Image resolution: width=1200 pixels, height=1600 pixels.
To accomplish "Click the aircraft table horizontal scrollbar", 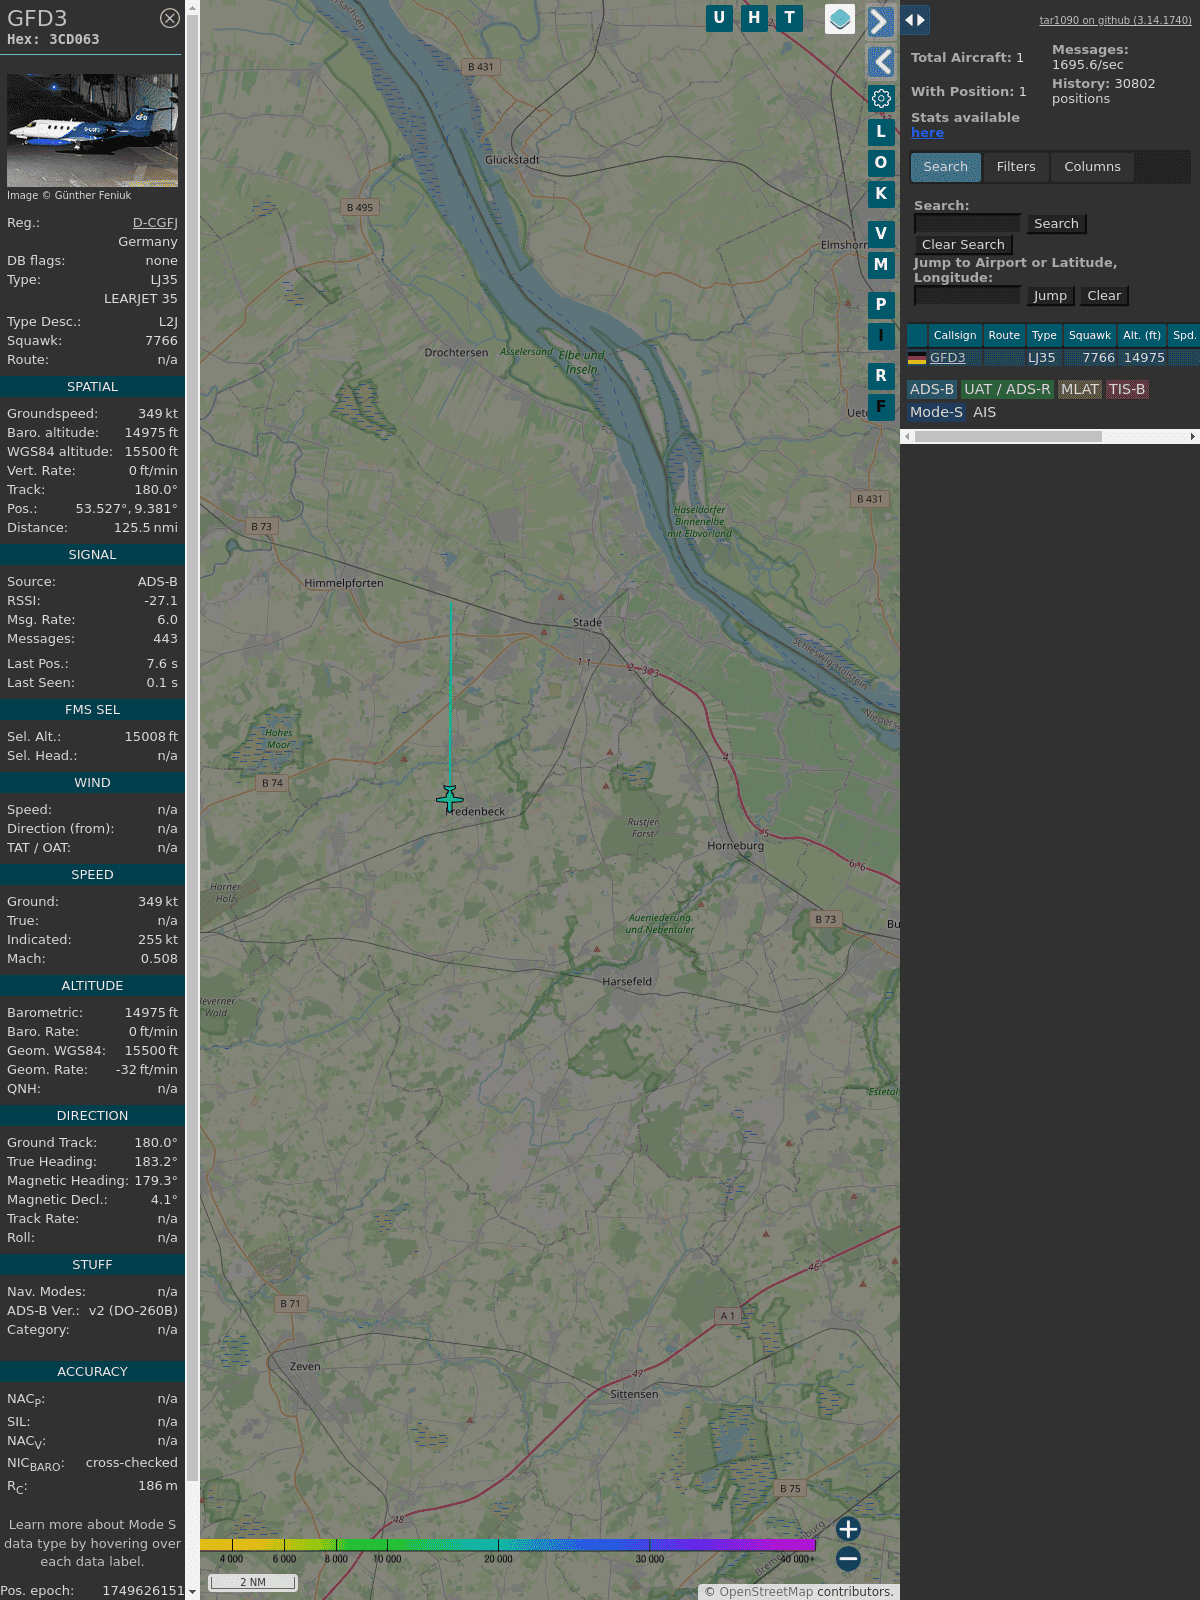I will 1008,437.
